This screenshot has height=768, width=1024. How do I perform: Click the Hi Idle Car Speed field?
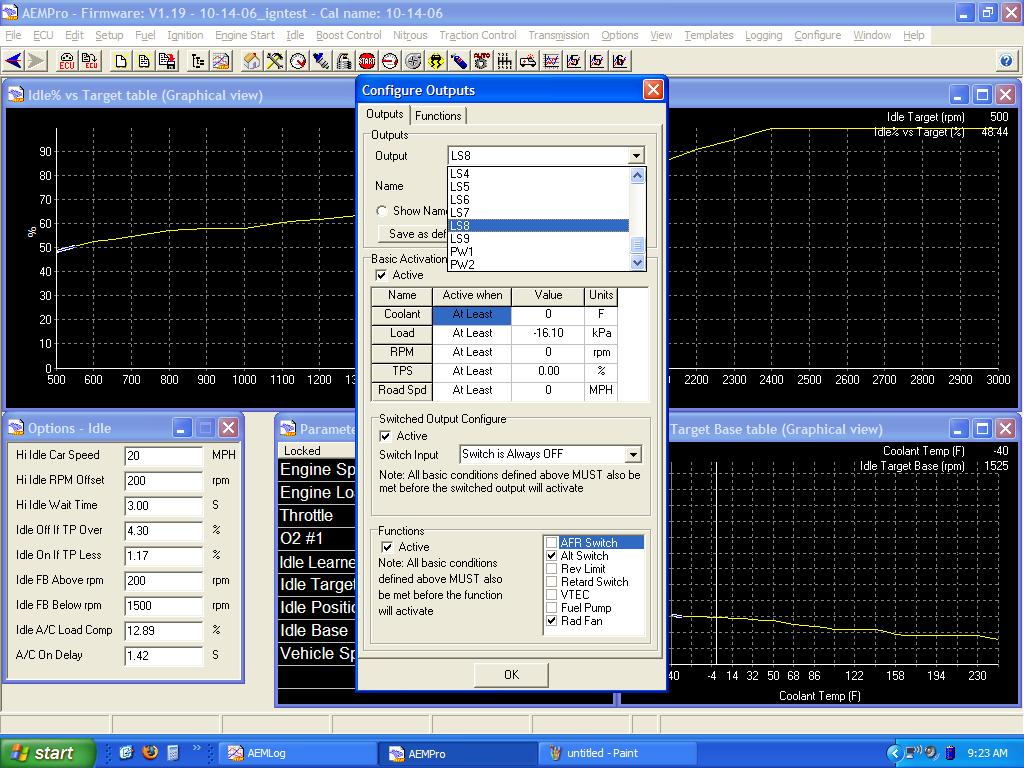click(x=163, y=455)
